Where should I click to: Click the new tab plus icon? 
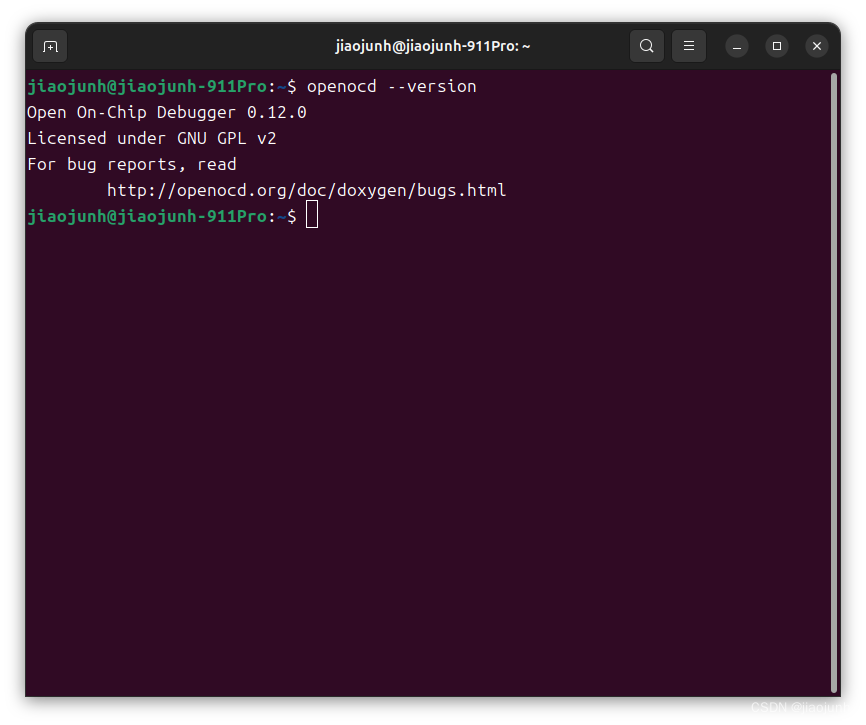click(49, 46)
